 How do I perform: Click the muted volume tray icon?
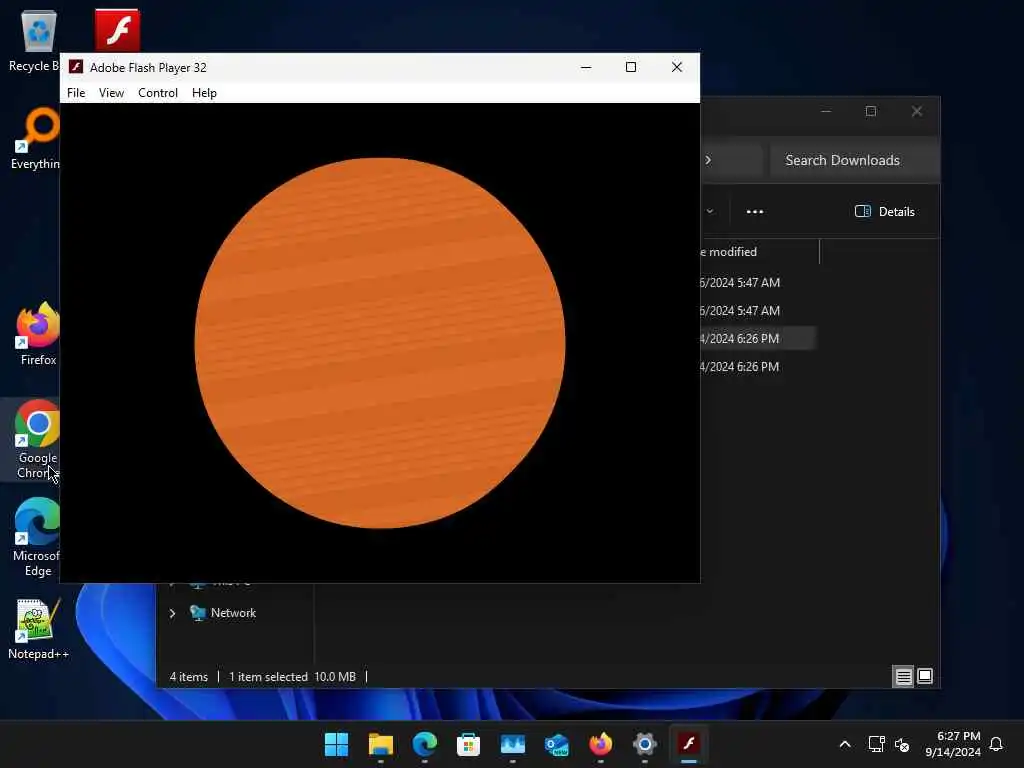pos(902,744)
